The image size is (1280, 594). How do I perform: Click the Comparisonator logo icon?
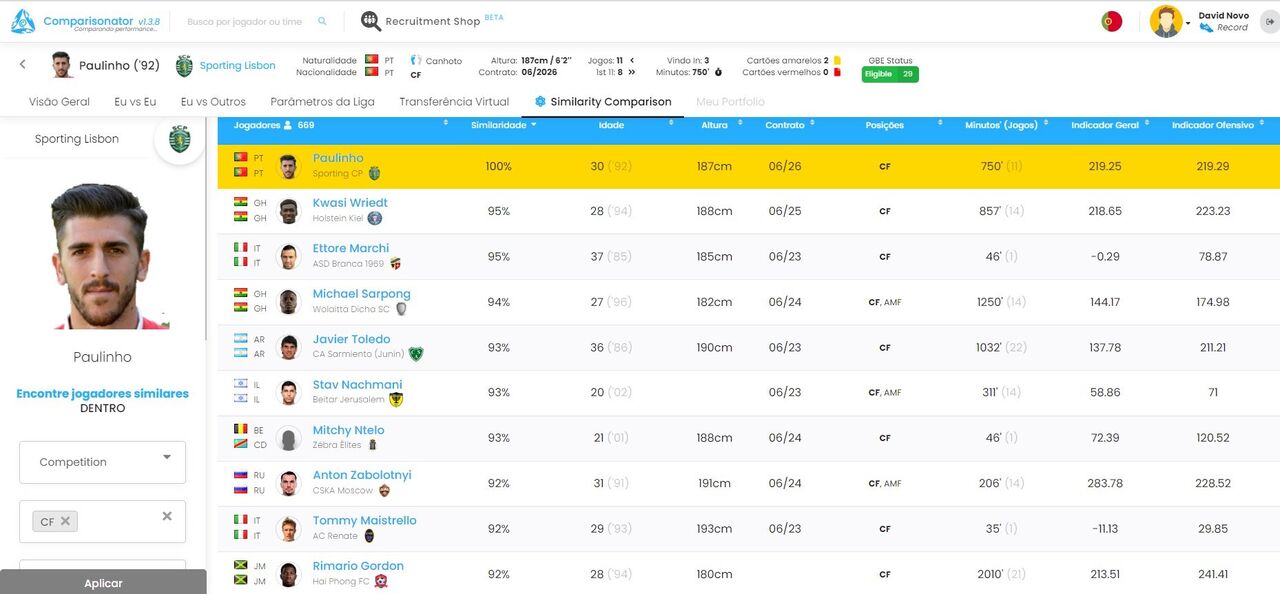[x=23, y=22]
